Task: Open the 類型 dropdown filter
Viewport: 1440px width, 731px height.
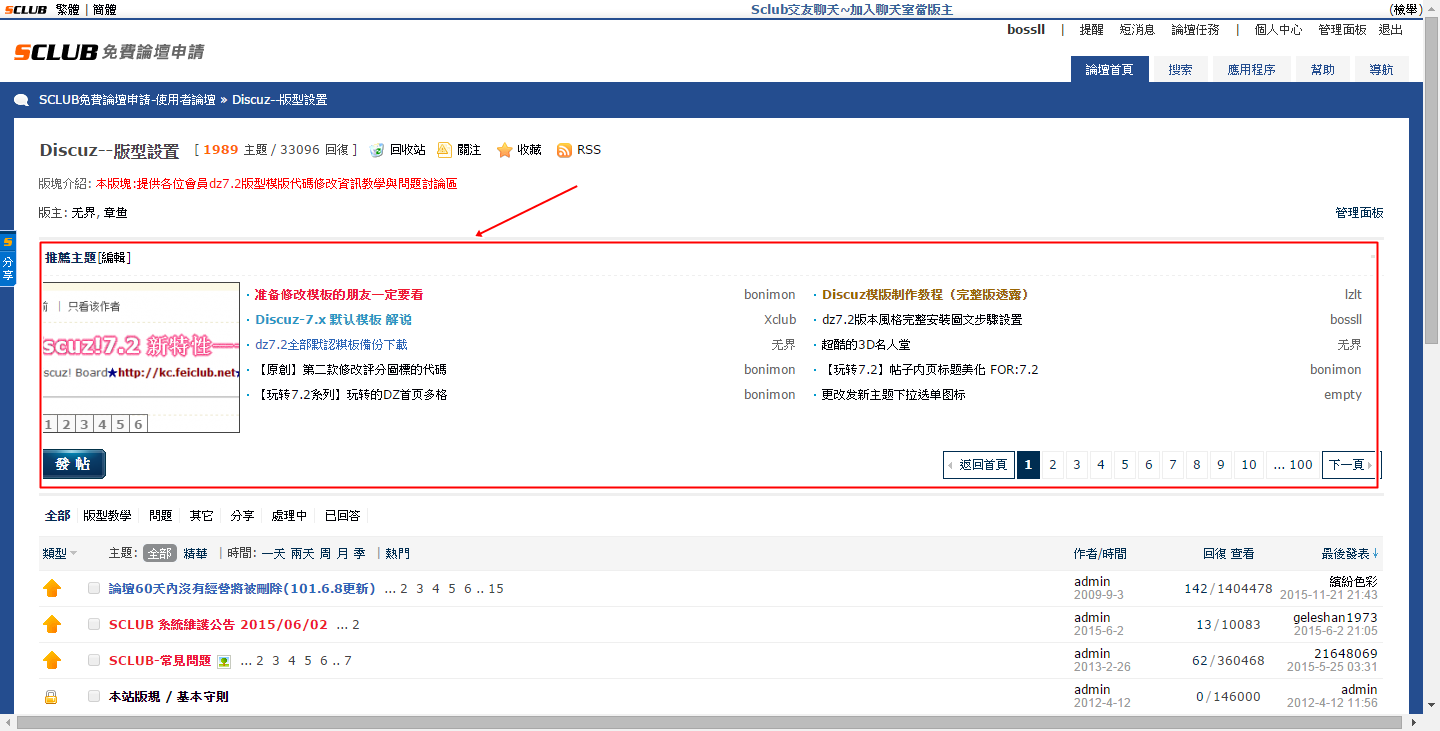Action: click(x=60, y=554)
